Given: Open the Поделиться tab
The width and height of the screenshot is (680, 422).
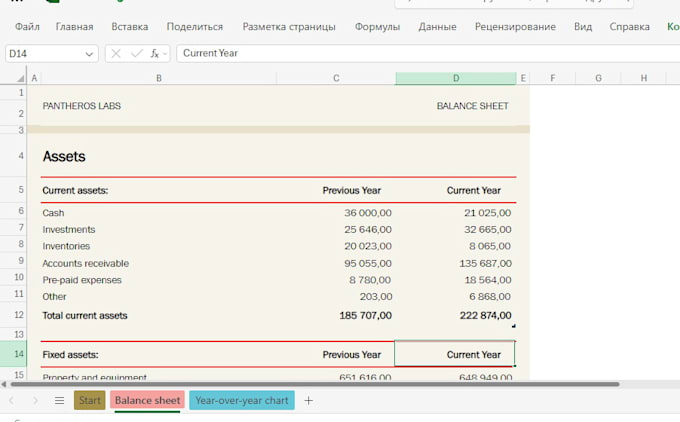Looking at the screenshot, I should 195,27.
